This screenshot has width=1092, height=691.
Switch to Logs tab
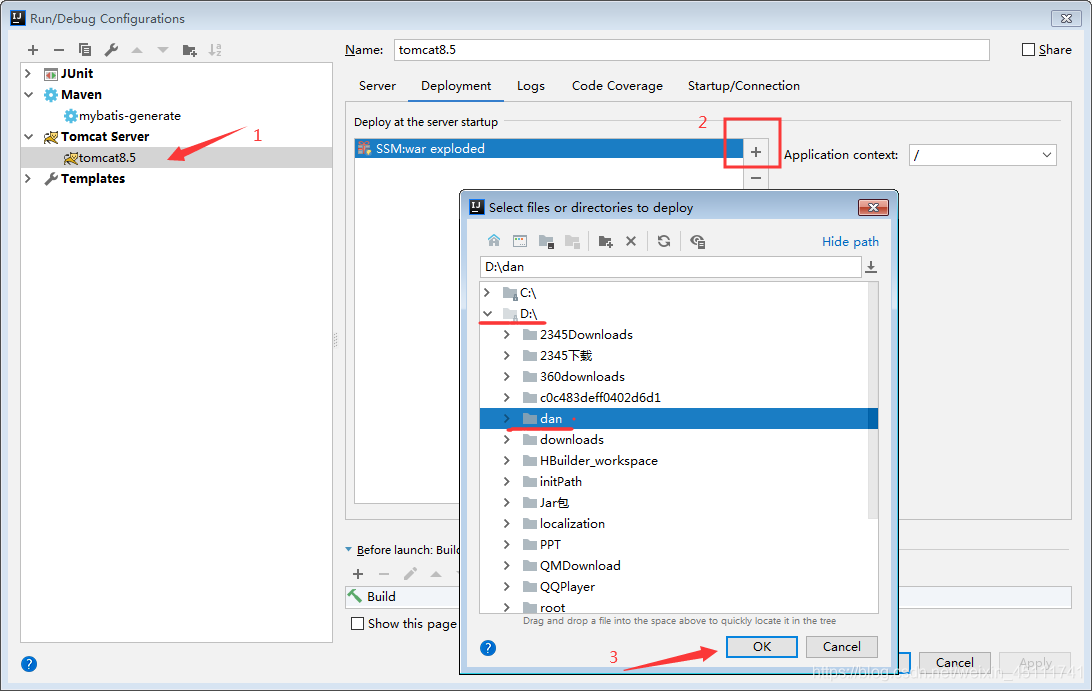531,86
